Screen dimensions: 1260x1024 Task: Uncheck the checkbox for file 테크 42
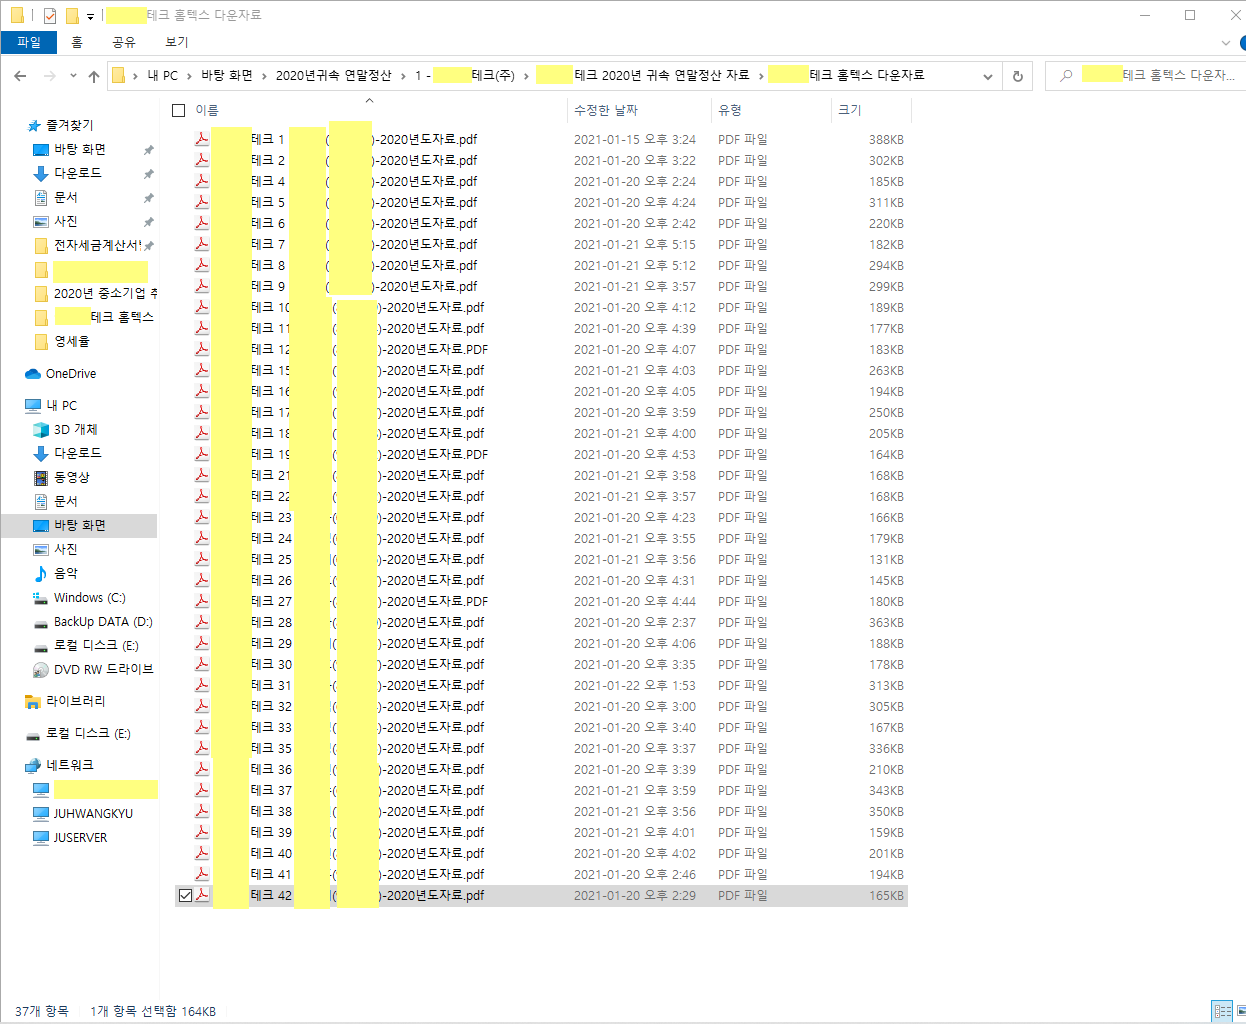click(x=185, y=896)
